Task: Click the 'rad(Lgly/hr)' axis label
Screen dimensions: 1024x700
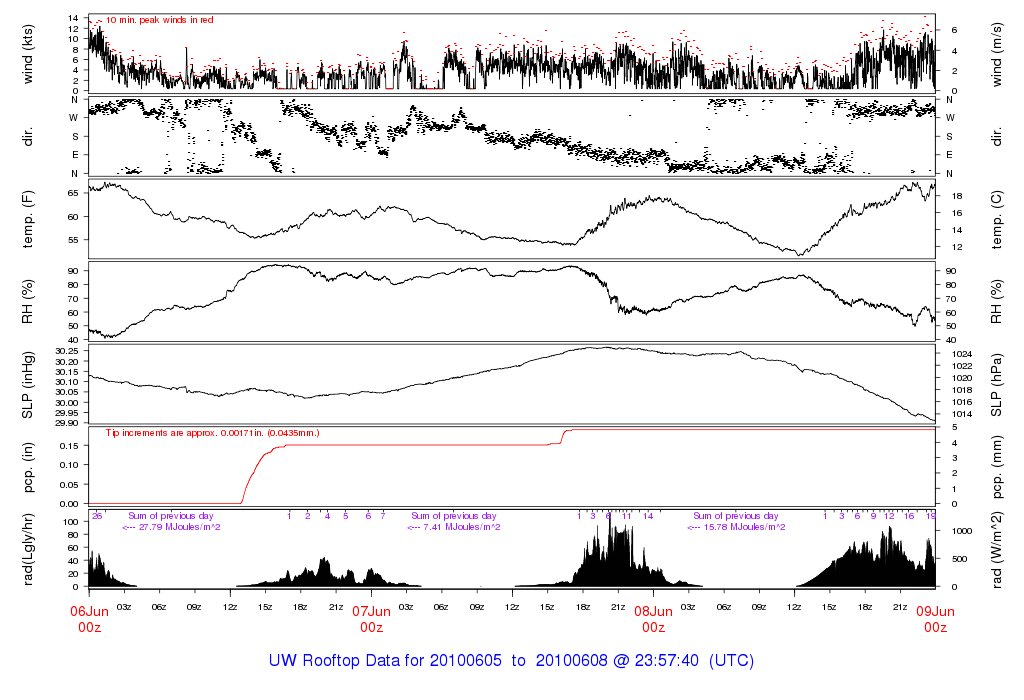Action: pyautogui.click(x=27, y=549)
